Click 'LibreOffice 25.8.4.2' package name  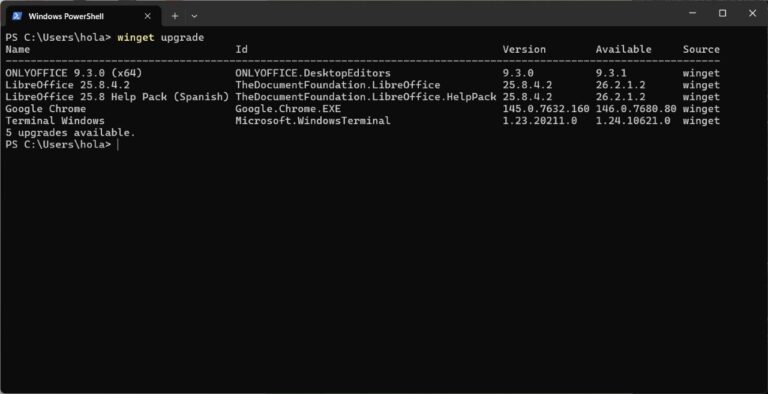coord(68,85)
